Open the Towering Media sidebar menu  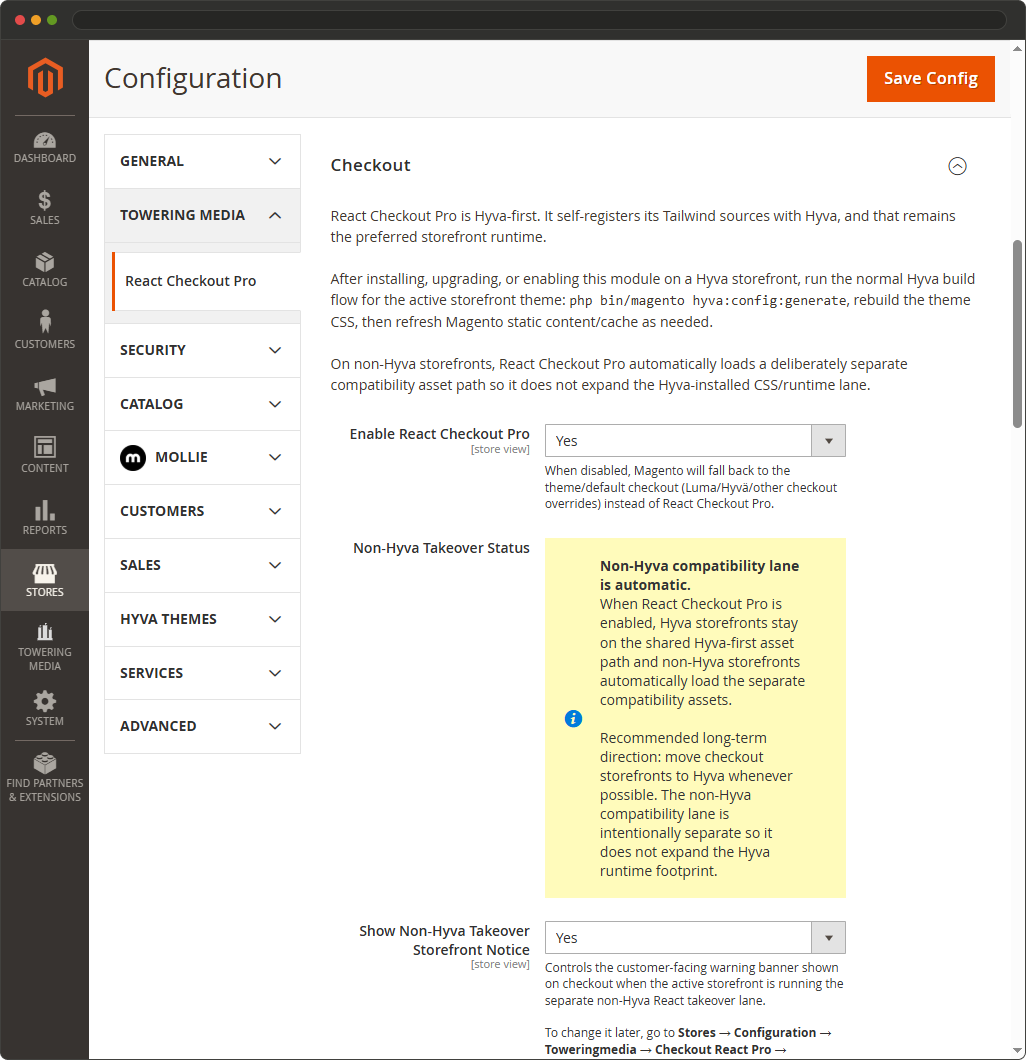coord(45,647)
